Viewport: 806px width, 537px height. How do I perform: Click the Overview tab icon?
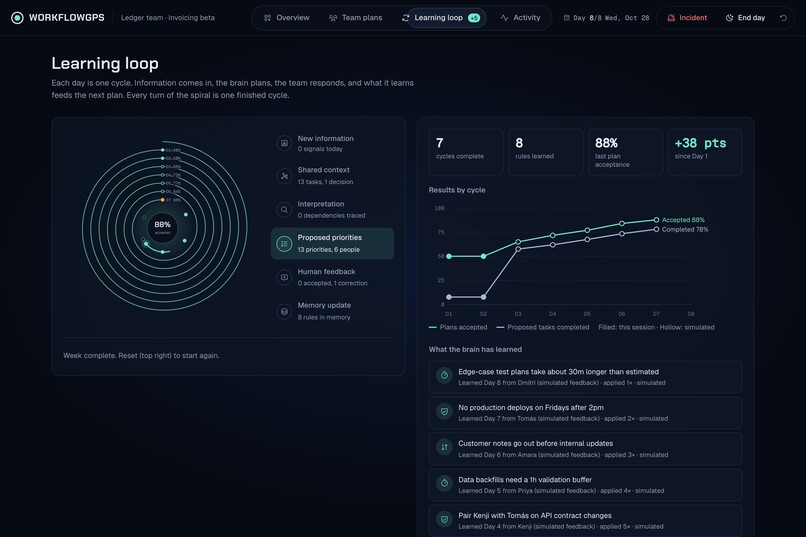point(267,18)
